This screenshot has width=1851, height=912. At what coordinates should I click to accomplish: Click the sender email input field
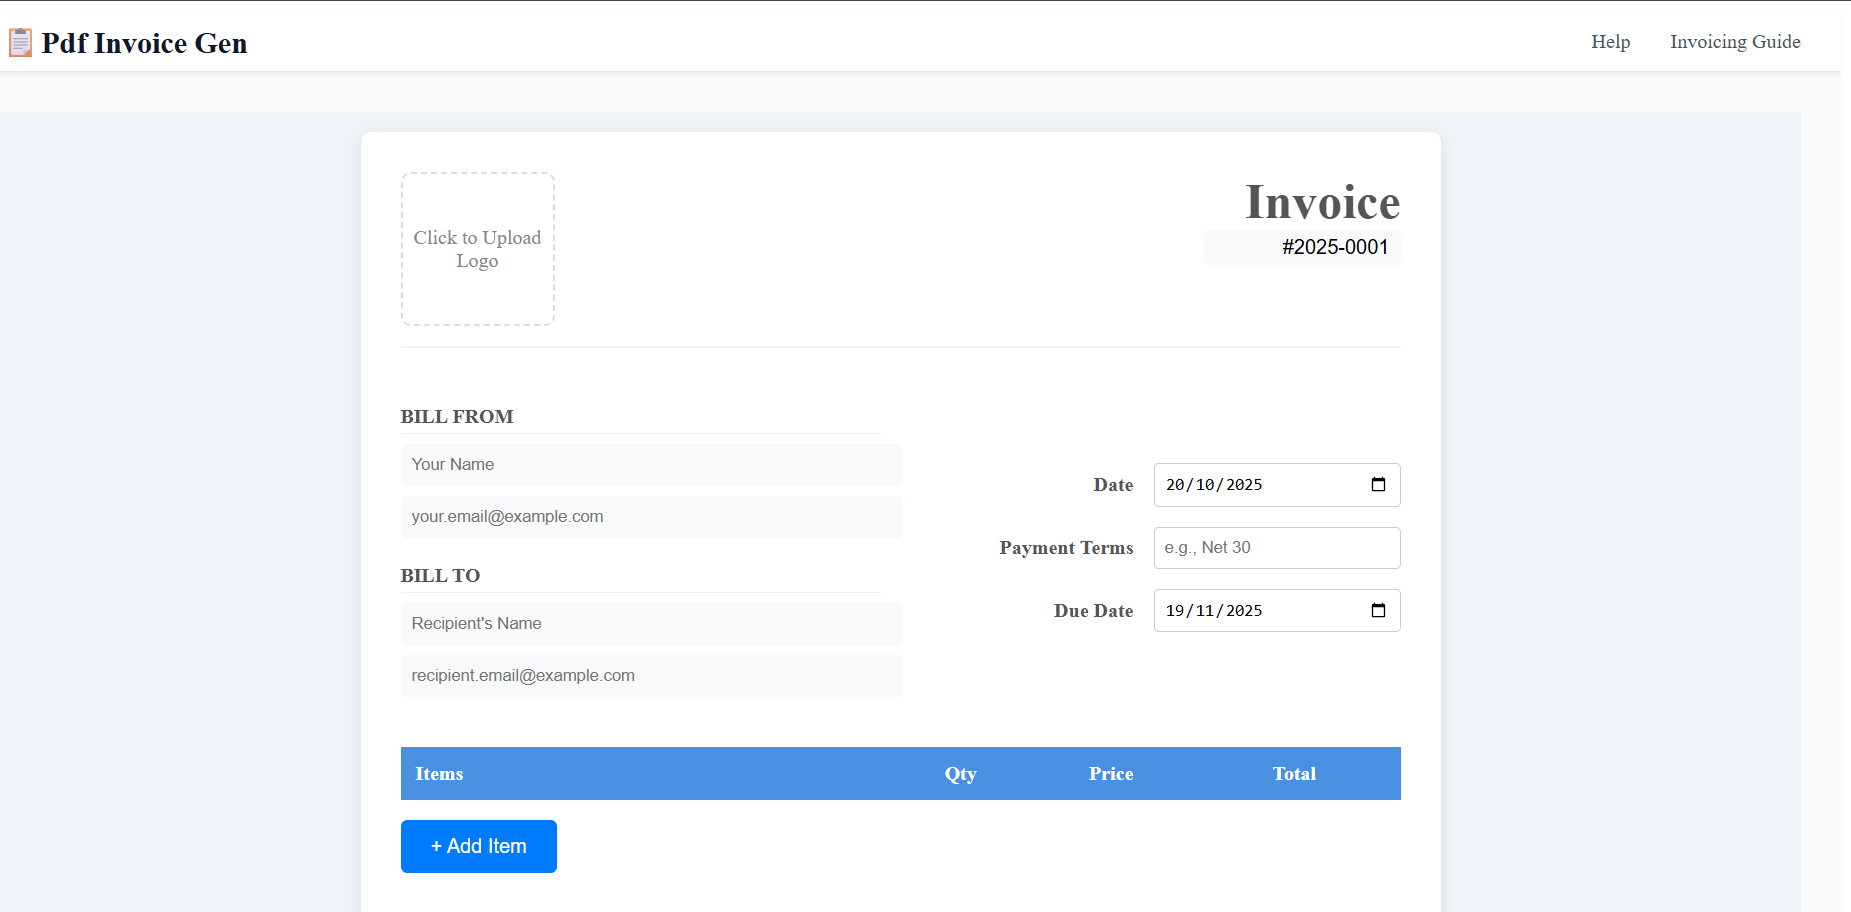(x=651, y=516)
